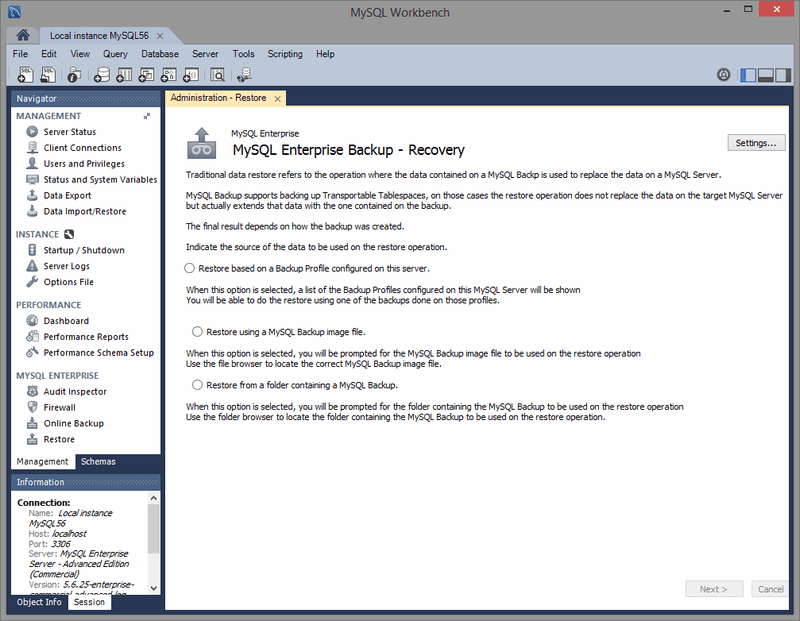Viewport: 800px width, 621px height.
Task: Click the Settings... button
Action: coord(756,143)
